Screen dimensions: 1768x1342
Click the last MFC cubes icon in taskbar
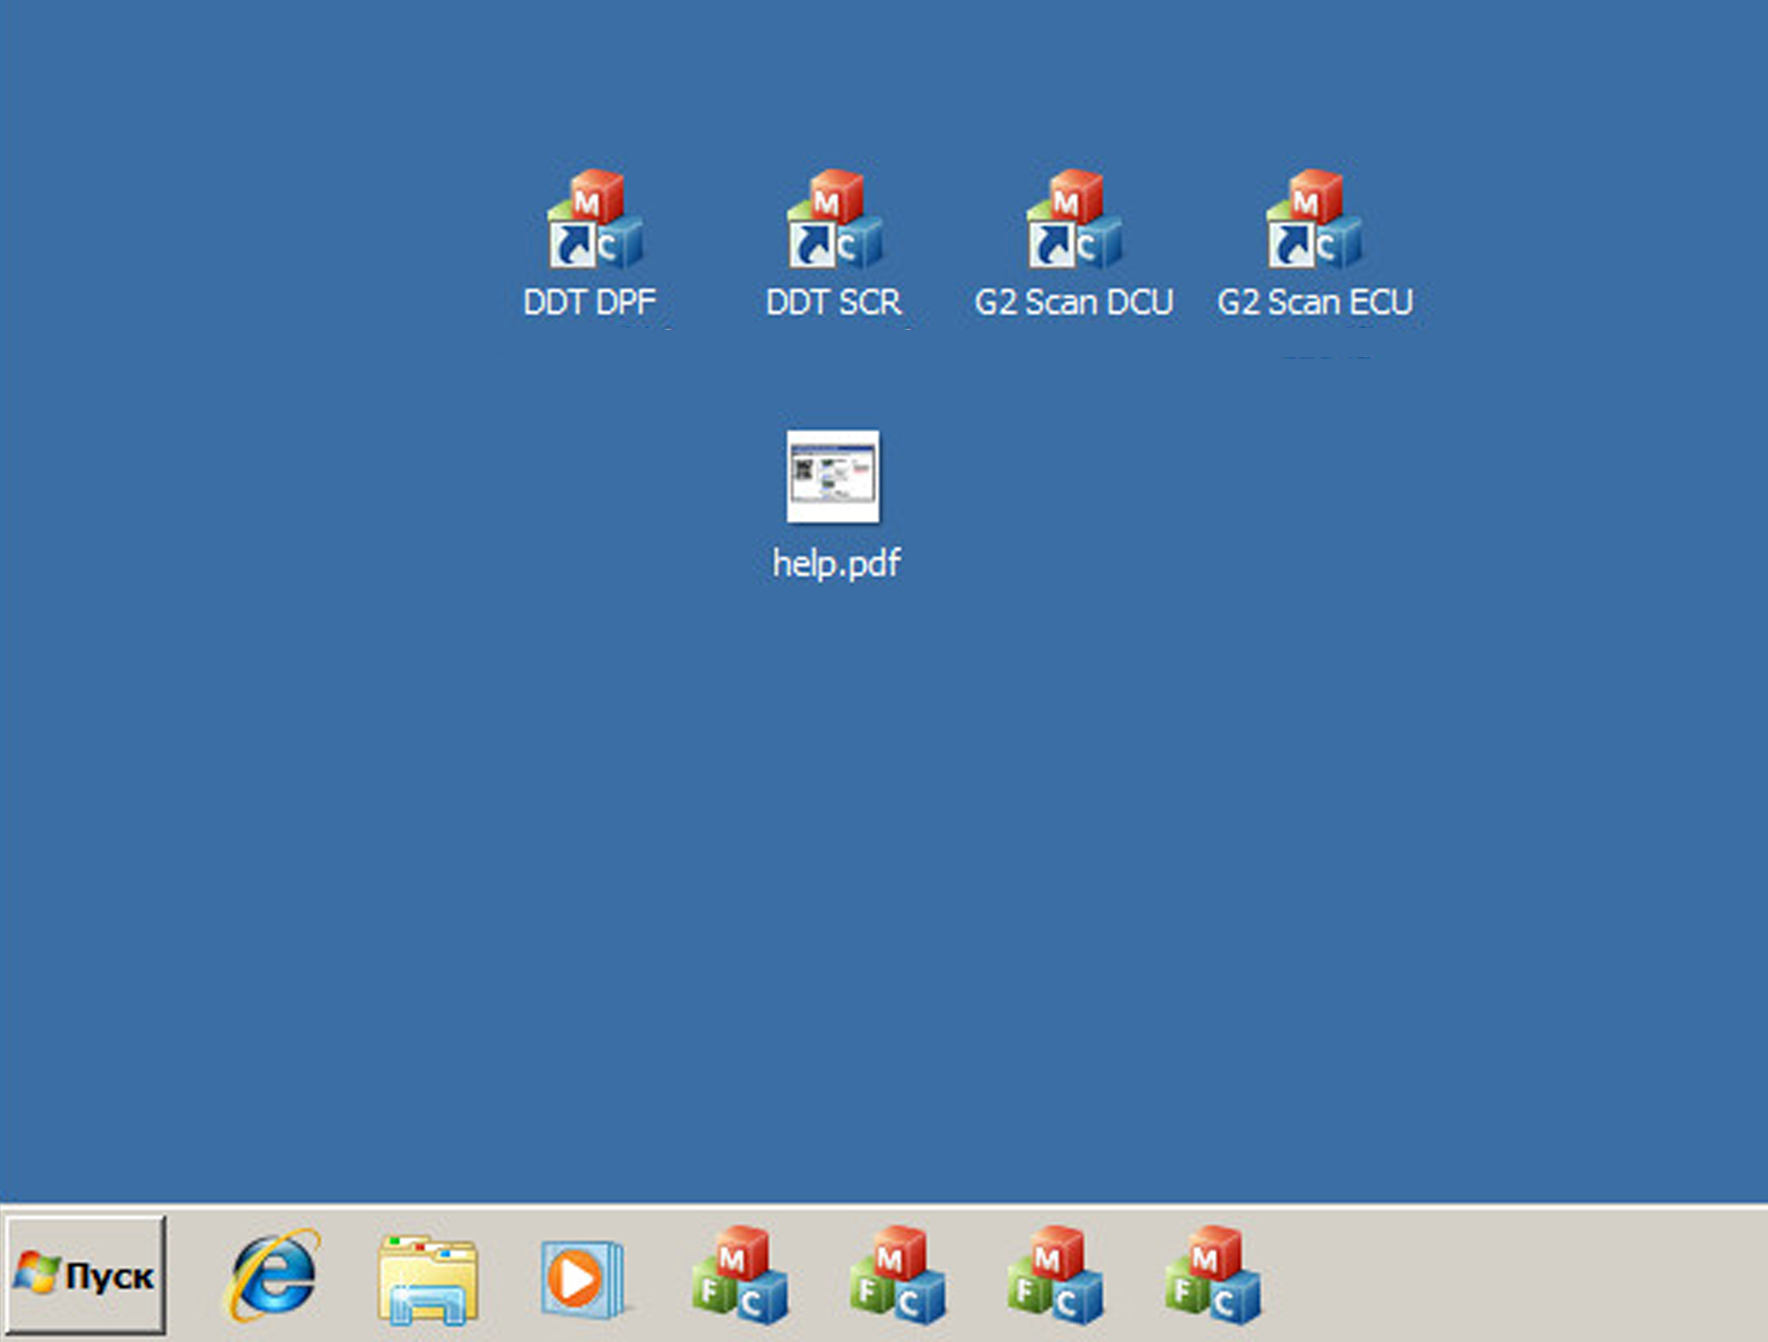(x=1212, y=1275)
